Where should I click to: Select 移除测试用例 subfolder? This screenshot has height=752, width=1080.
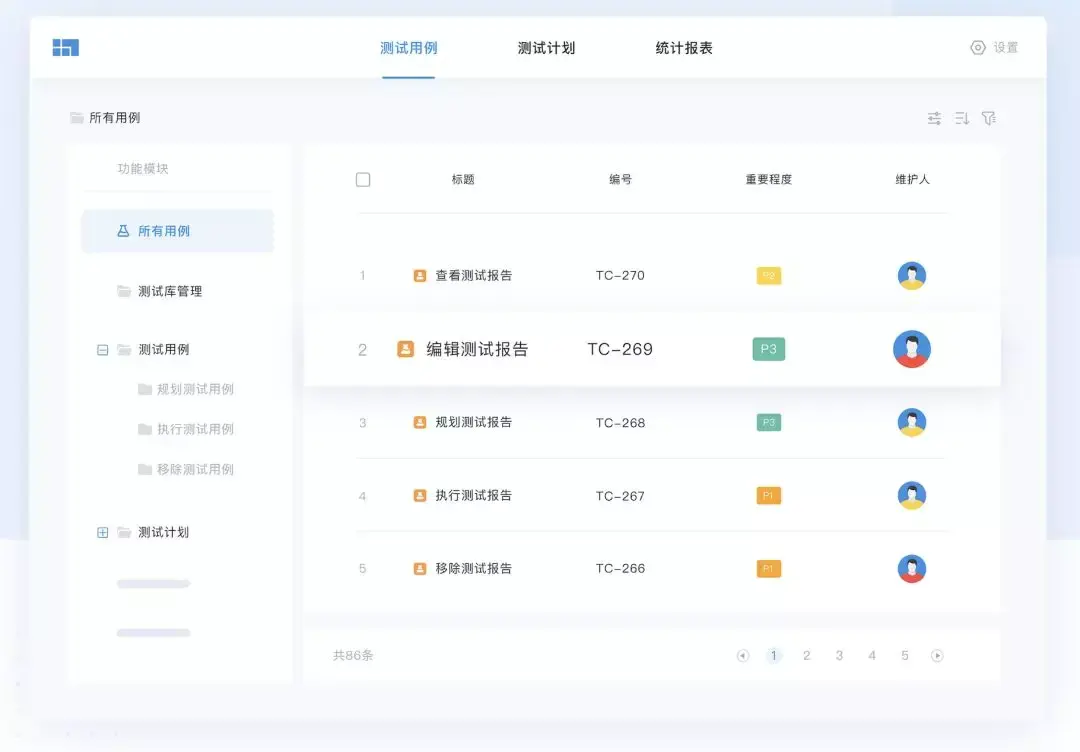[196, 469]
